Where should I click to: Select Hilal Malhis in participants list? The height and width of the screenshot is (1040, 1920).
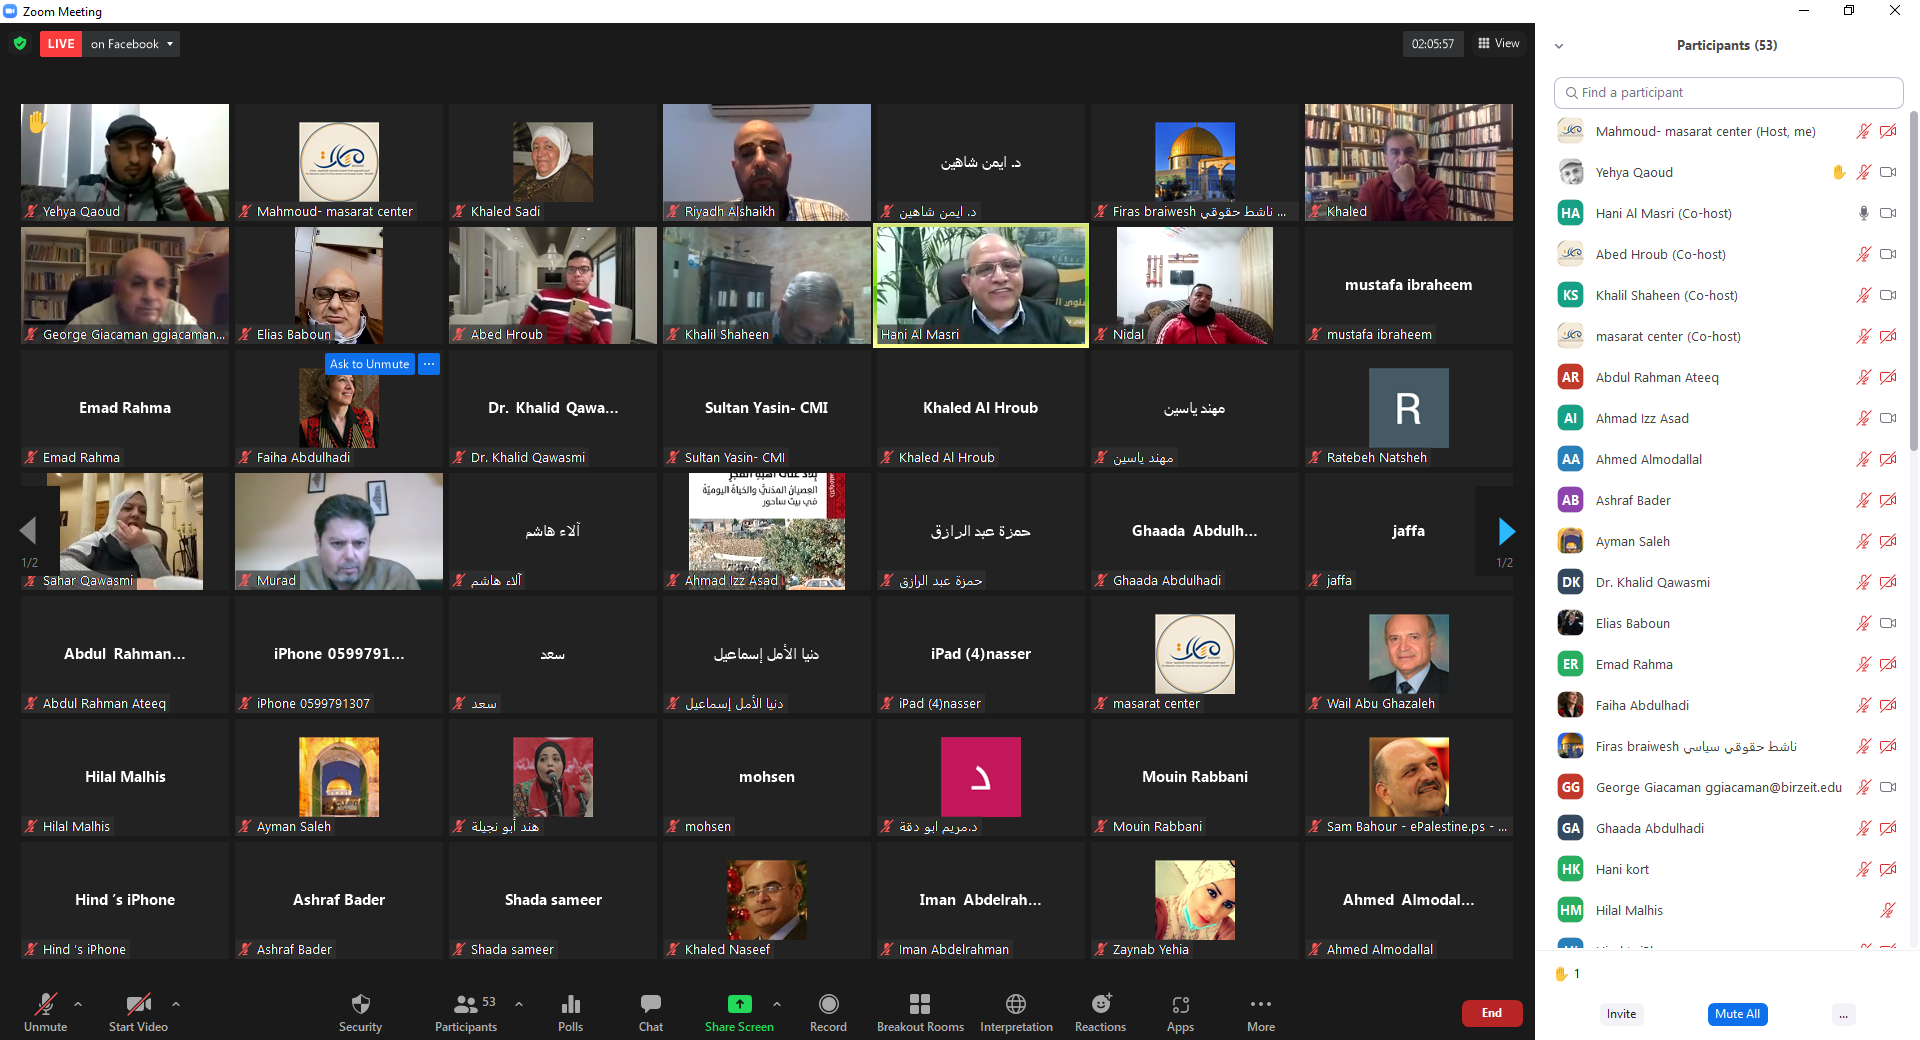[1728, 910]
